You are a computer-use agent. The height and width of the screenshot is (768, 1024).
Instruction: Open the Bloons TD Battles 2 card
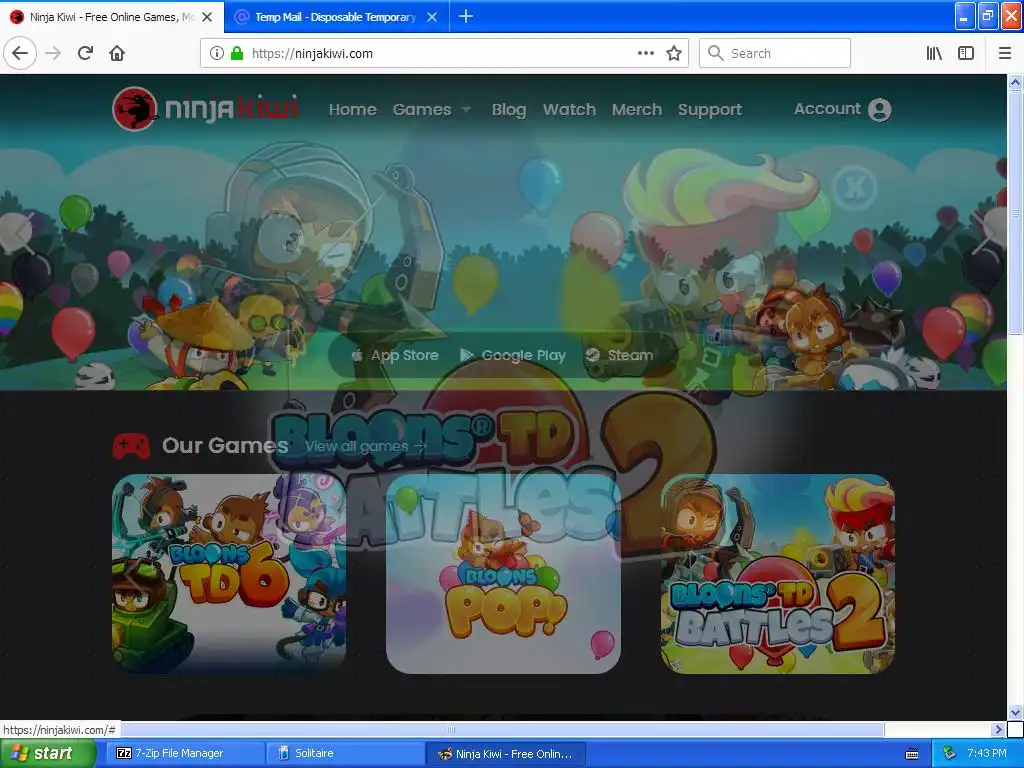[778, 574]
